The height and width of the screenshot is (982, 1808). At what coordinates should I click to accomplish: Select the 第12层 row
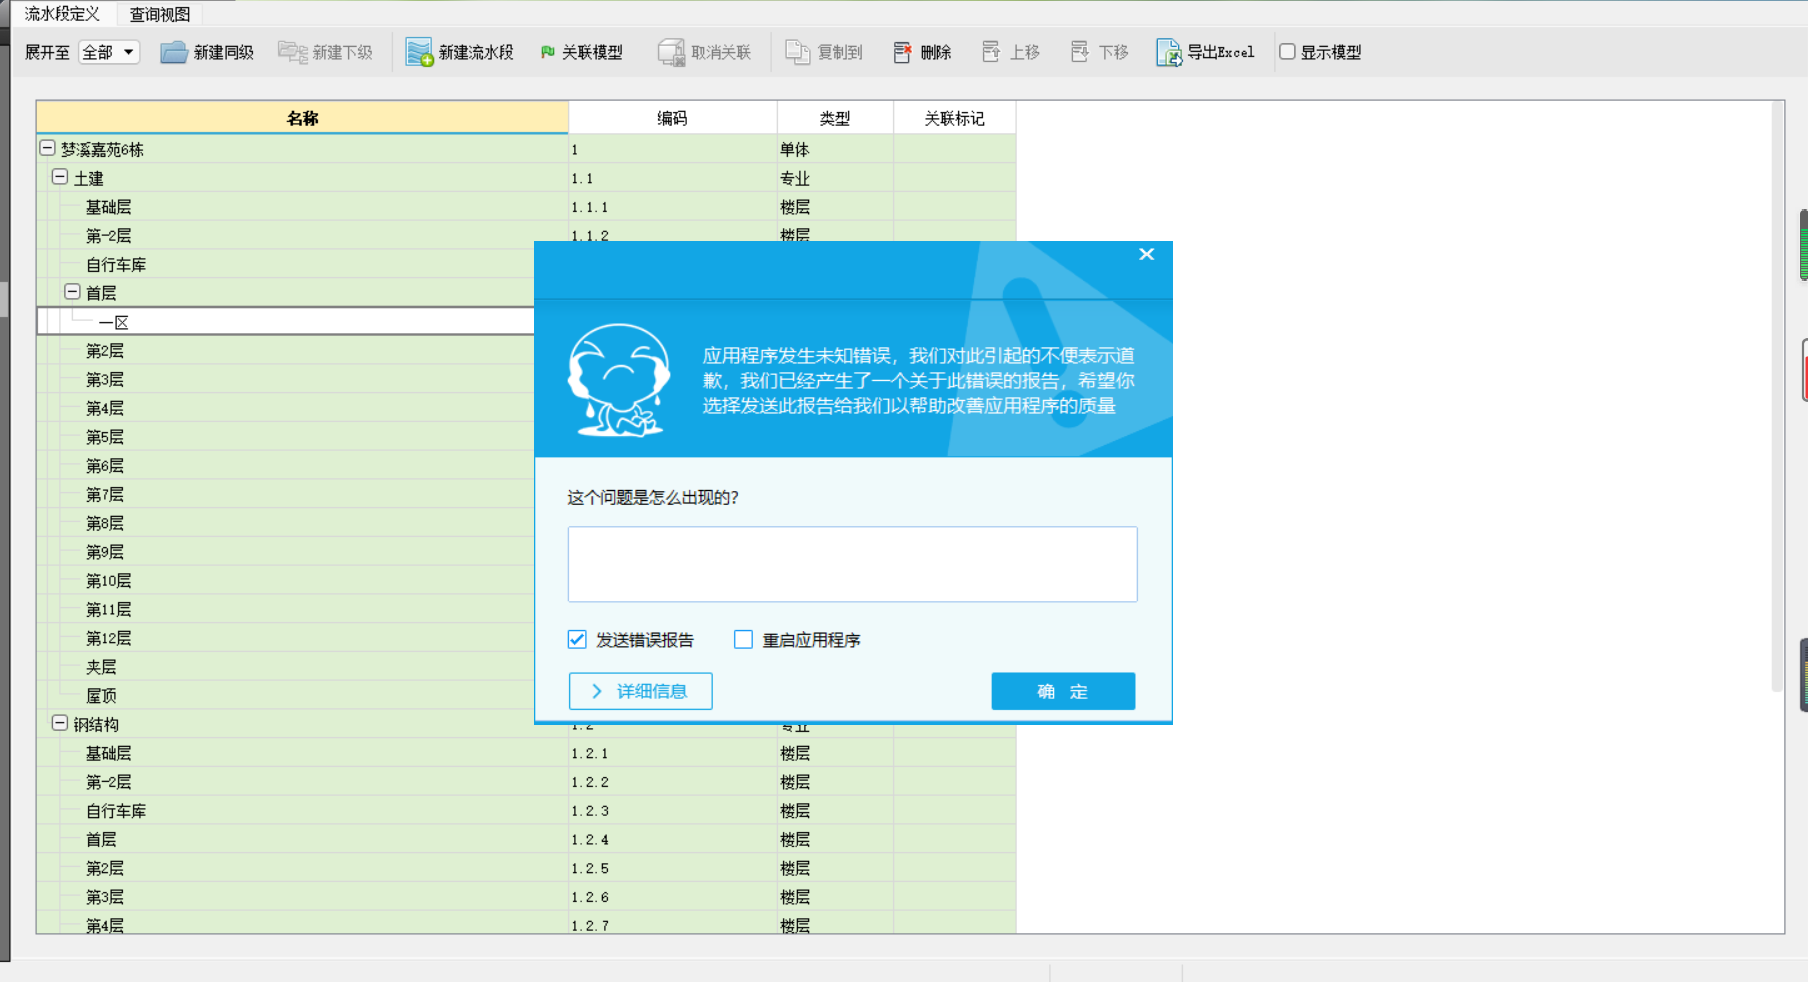pyautogui.click(x=285, y=638)
